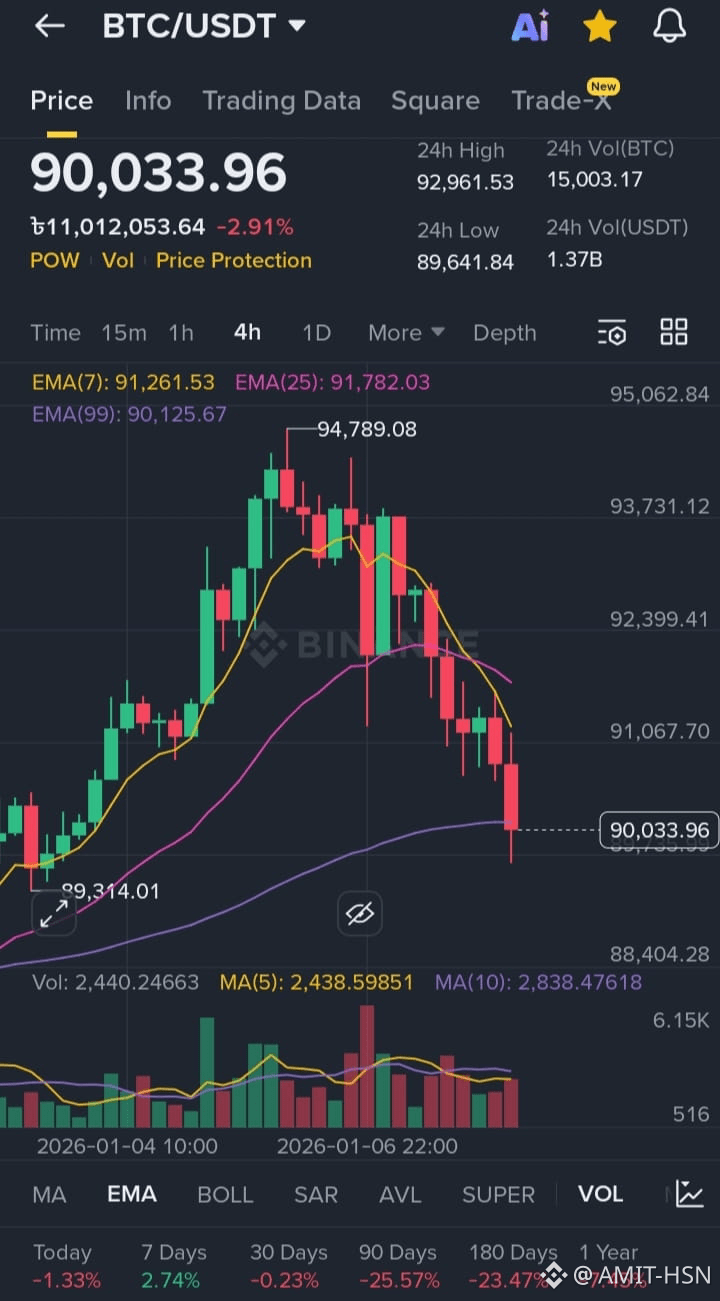Open the Square tab
Viewport: 720px width, 1301px height.
(435, 100)
